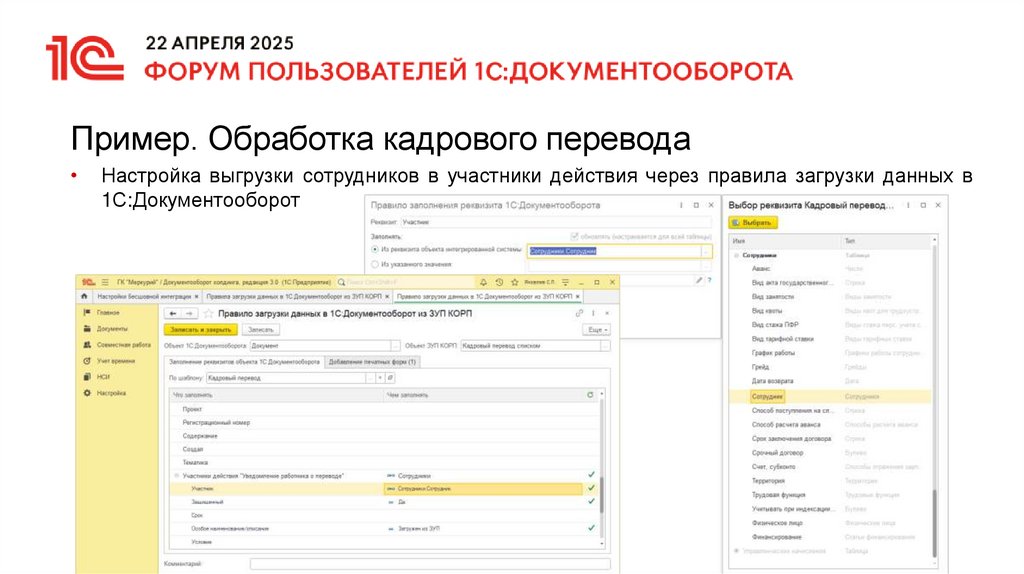Open selector for Объект 1С:Документооборота field
The height and width of the screenshot is (574, 1024).
pyautogui.click(x=395, y=345)
